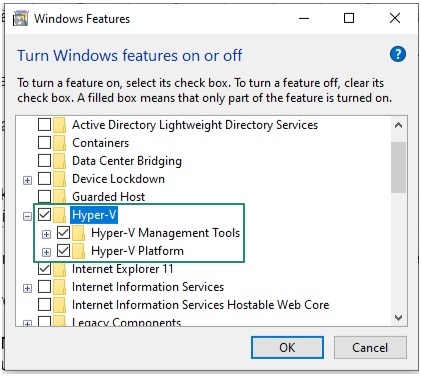Check Internet Information Services Hostable Web Core checkbox
The height and width of the screenshot is (376, 421).
tap(44, 305)
